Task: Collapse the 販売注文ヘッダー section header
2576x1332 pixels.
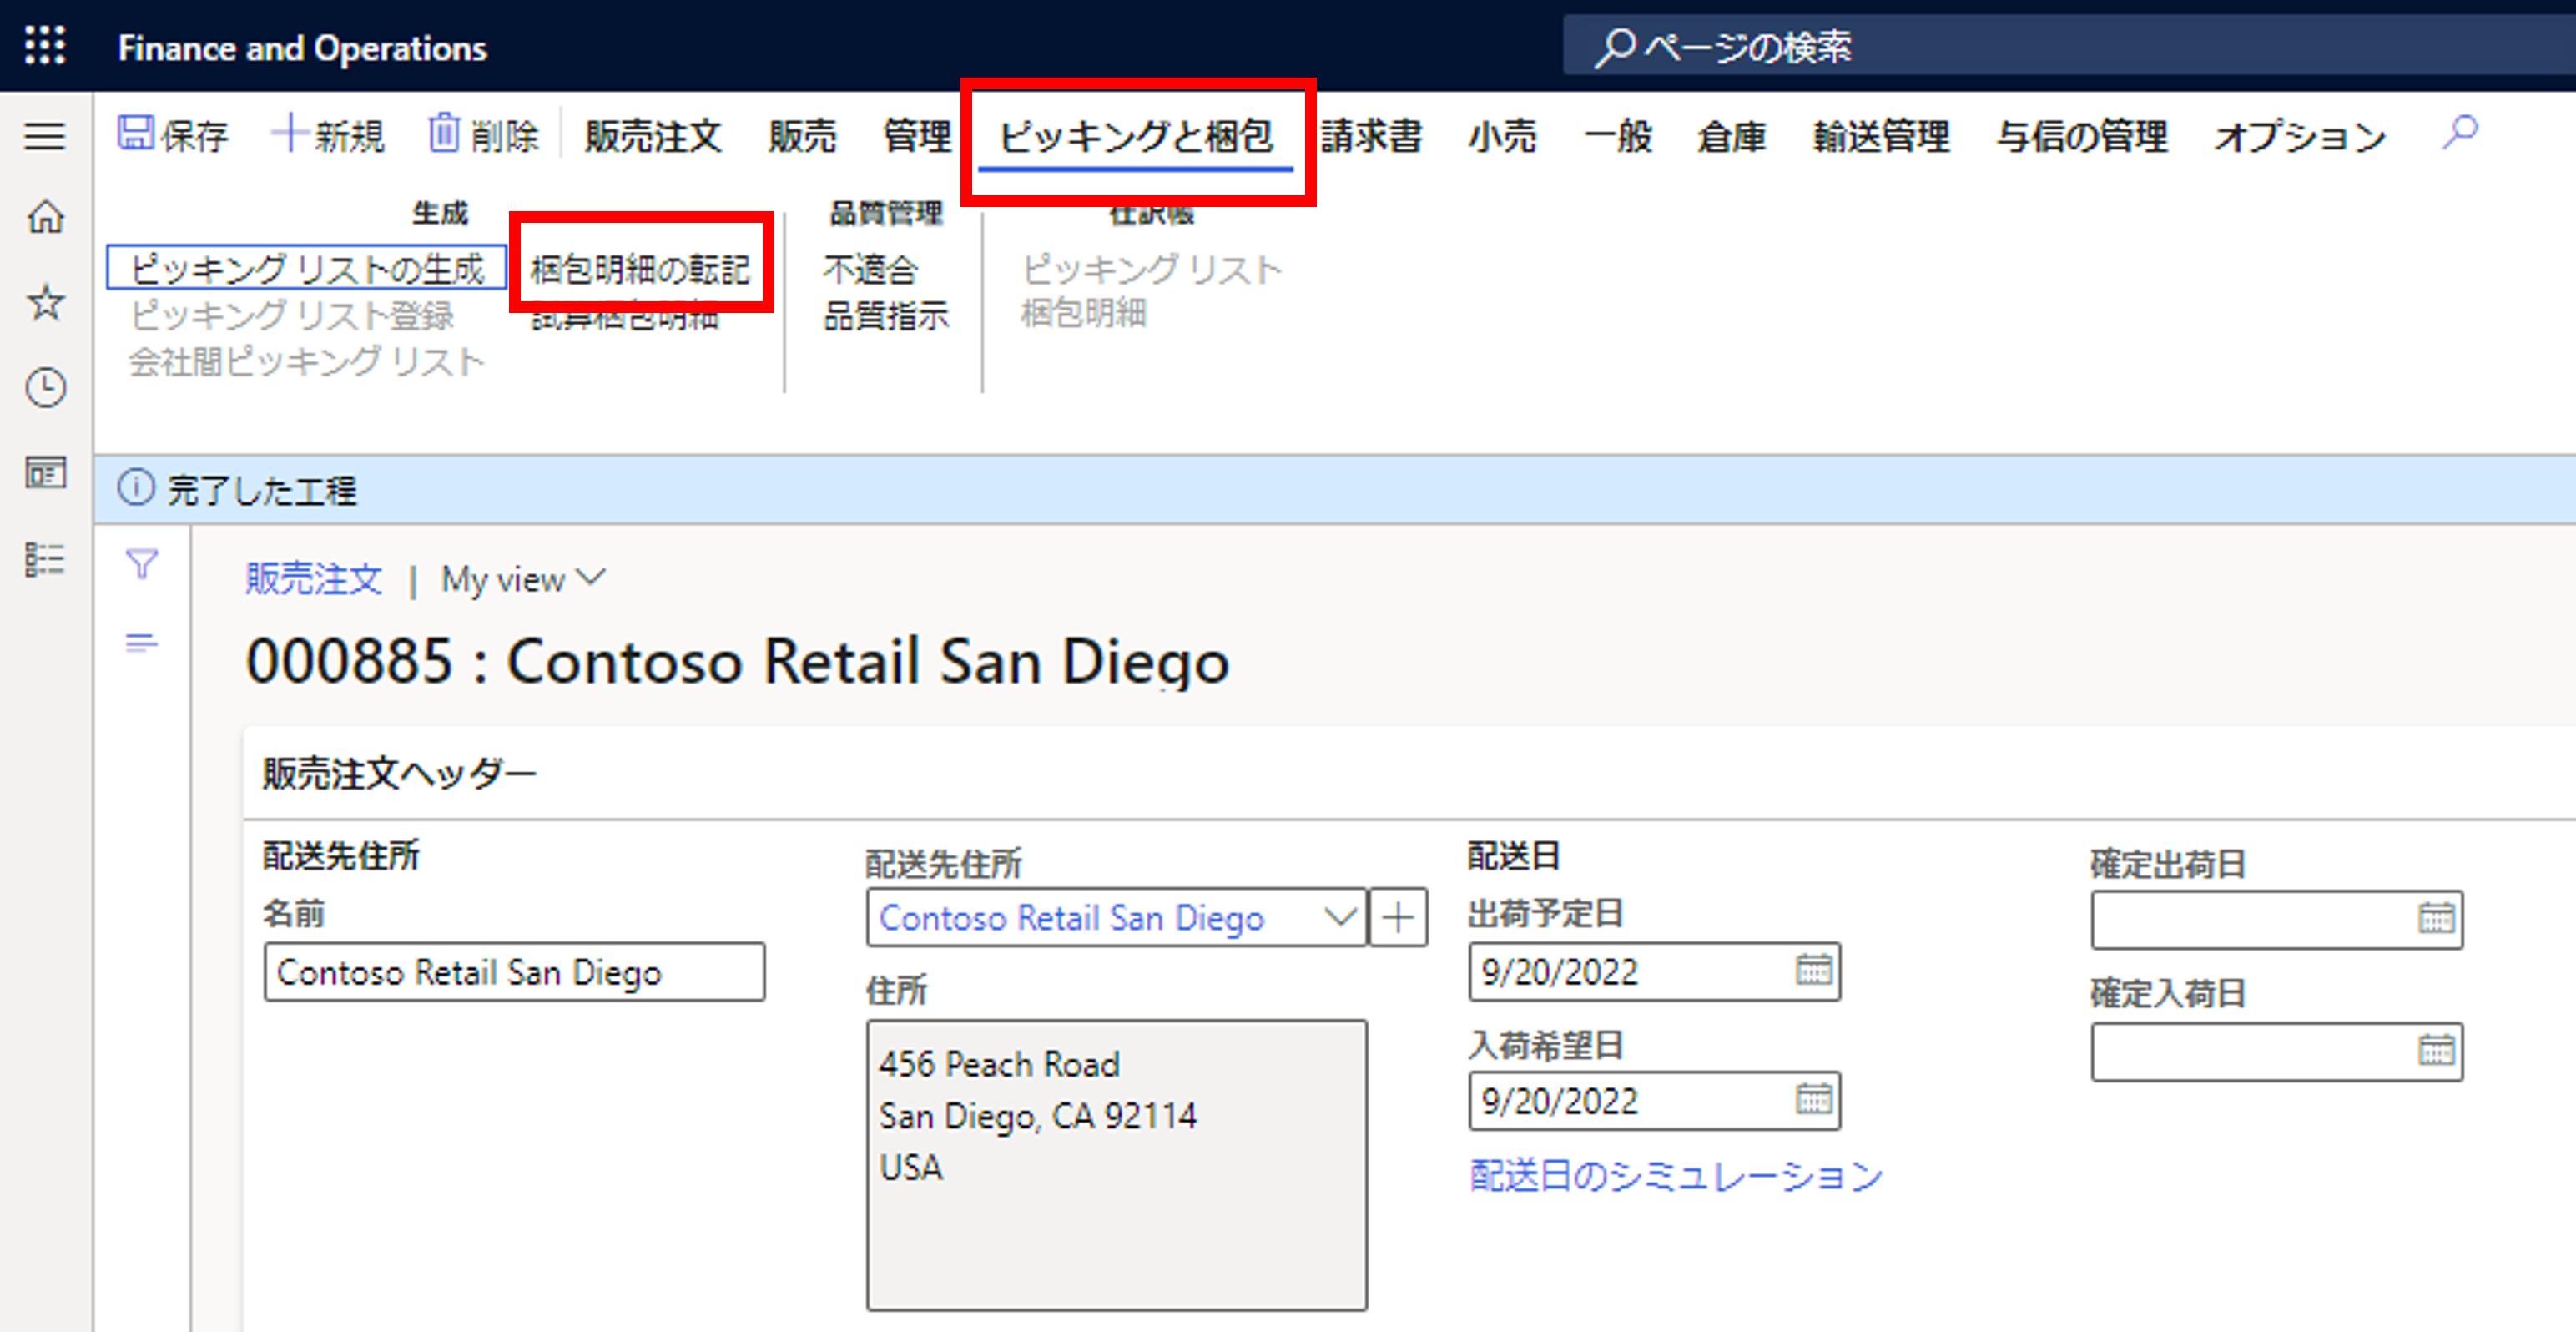Action: click(398, 773)
